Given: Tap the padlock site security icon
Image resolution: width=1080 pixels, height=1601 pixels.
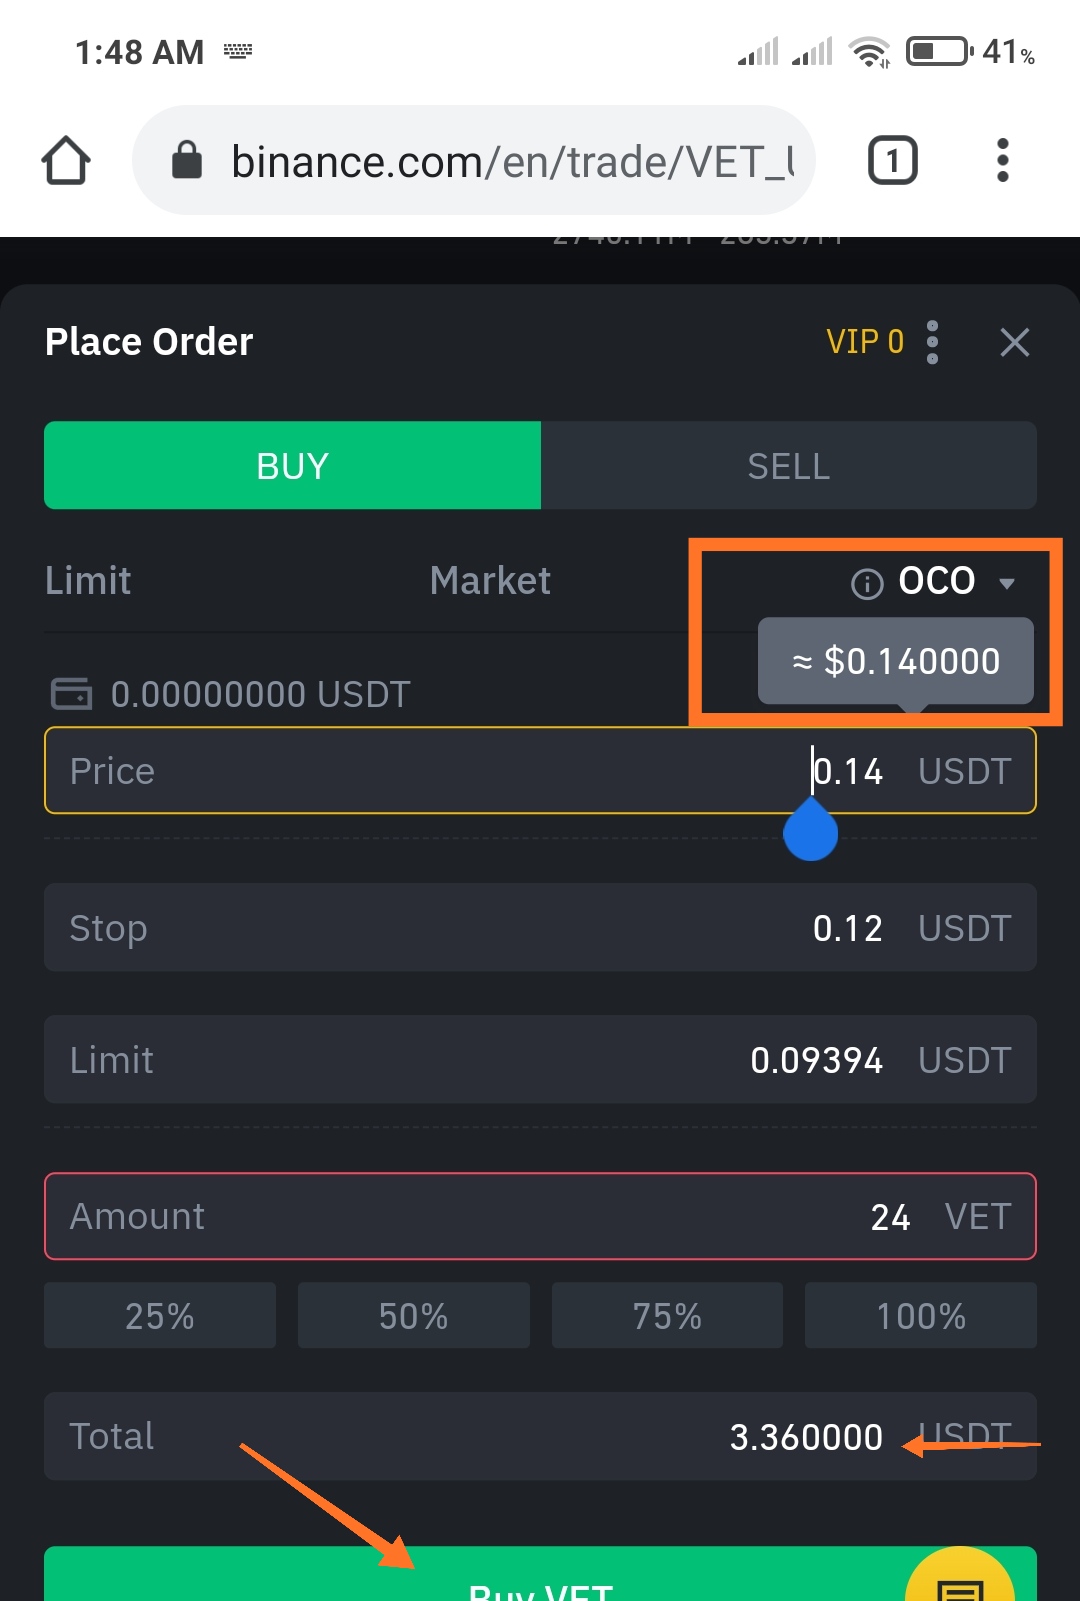Looking at the screenshot, I should 187,159.
